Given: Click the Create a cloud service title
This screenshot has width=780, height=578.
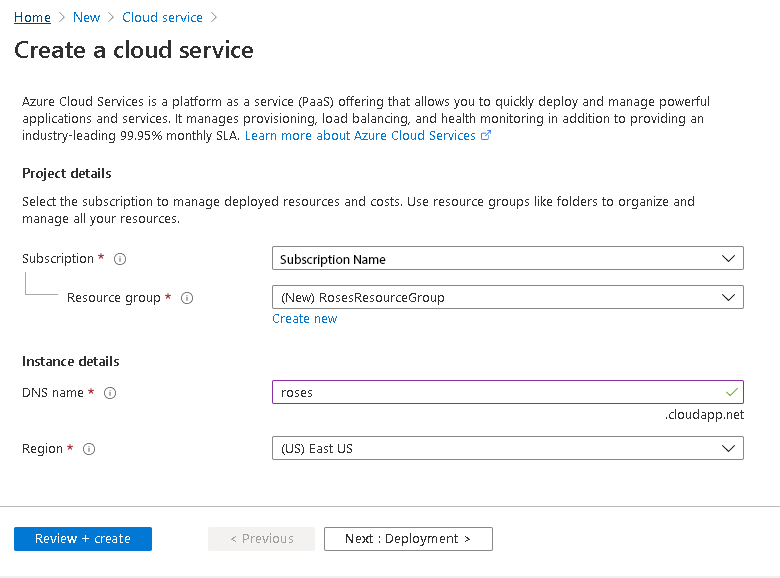Looking at the screenshot, I should coord(134,50).
